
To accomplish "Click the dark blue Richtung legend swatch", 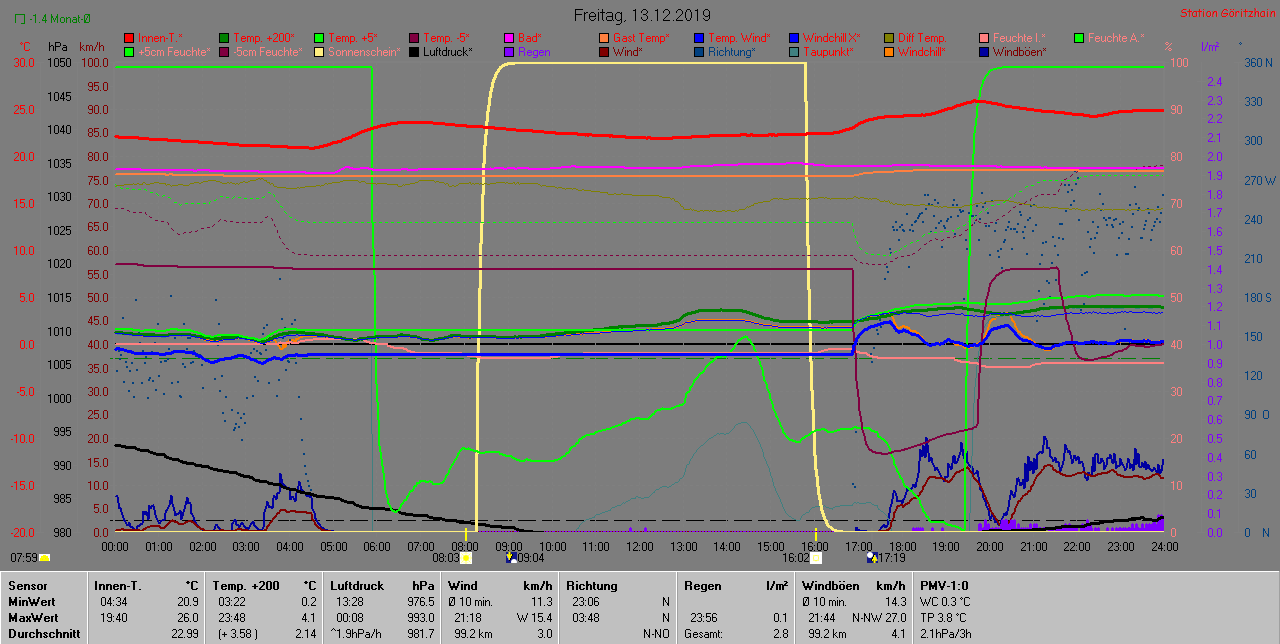I will click(x=699, y=51).
